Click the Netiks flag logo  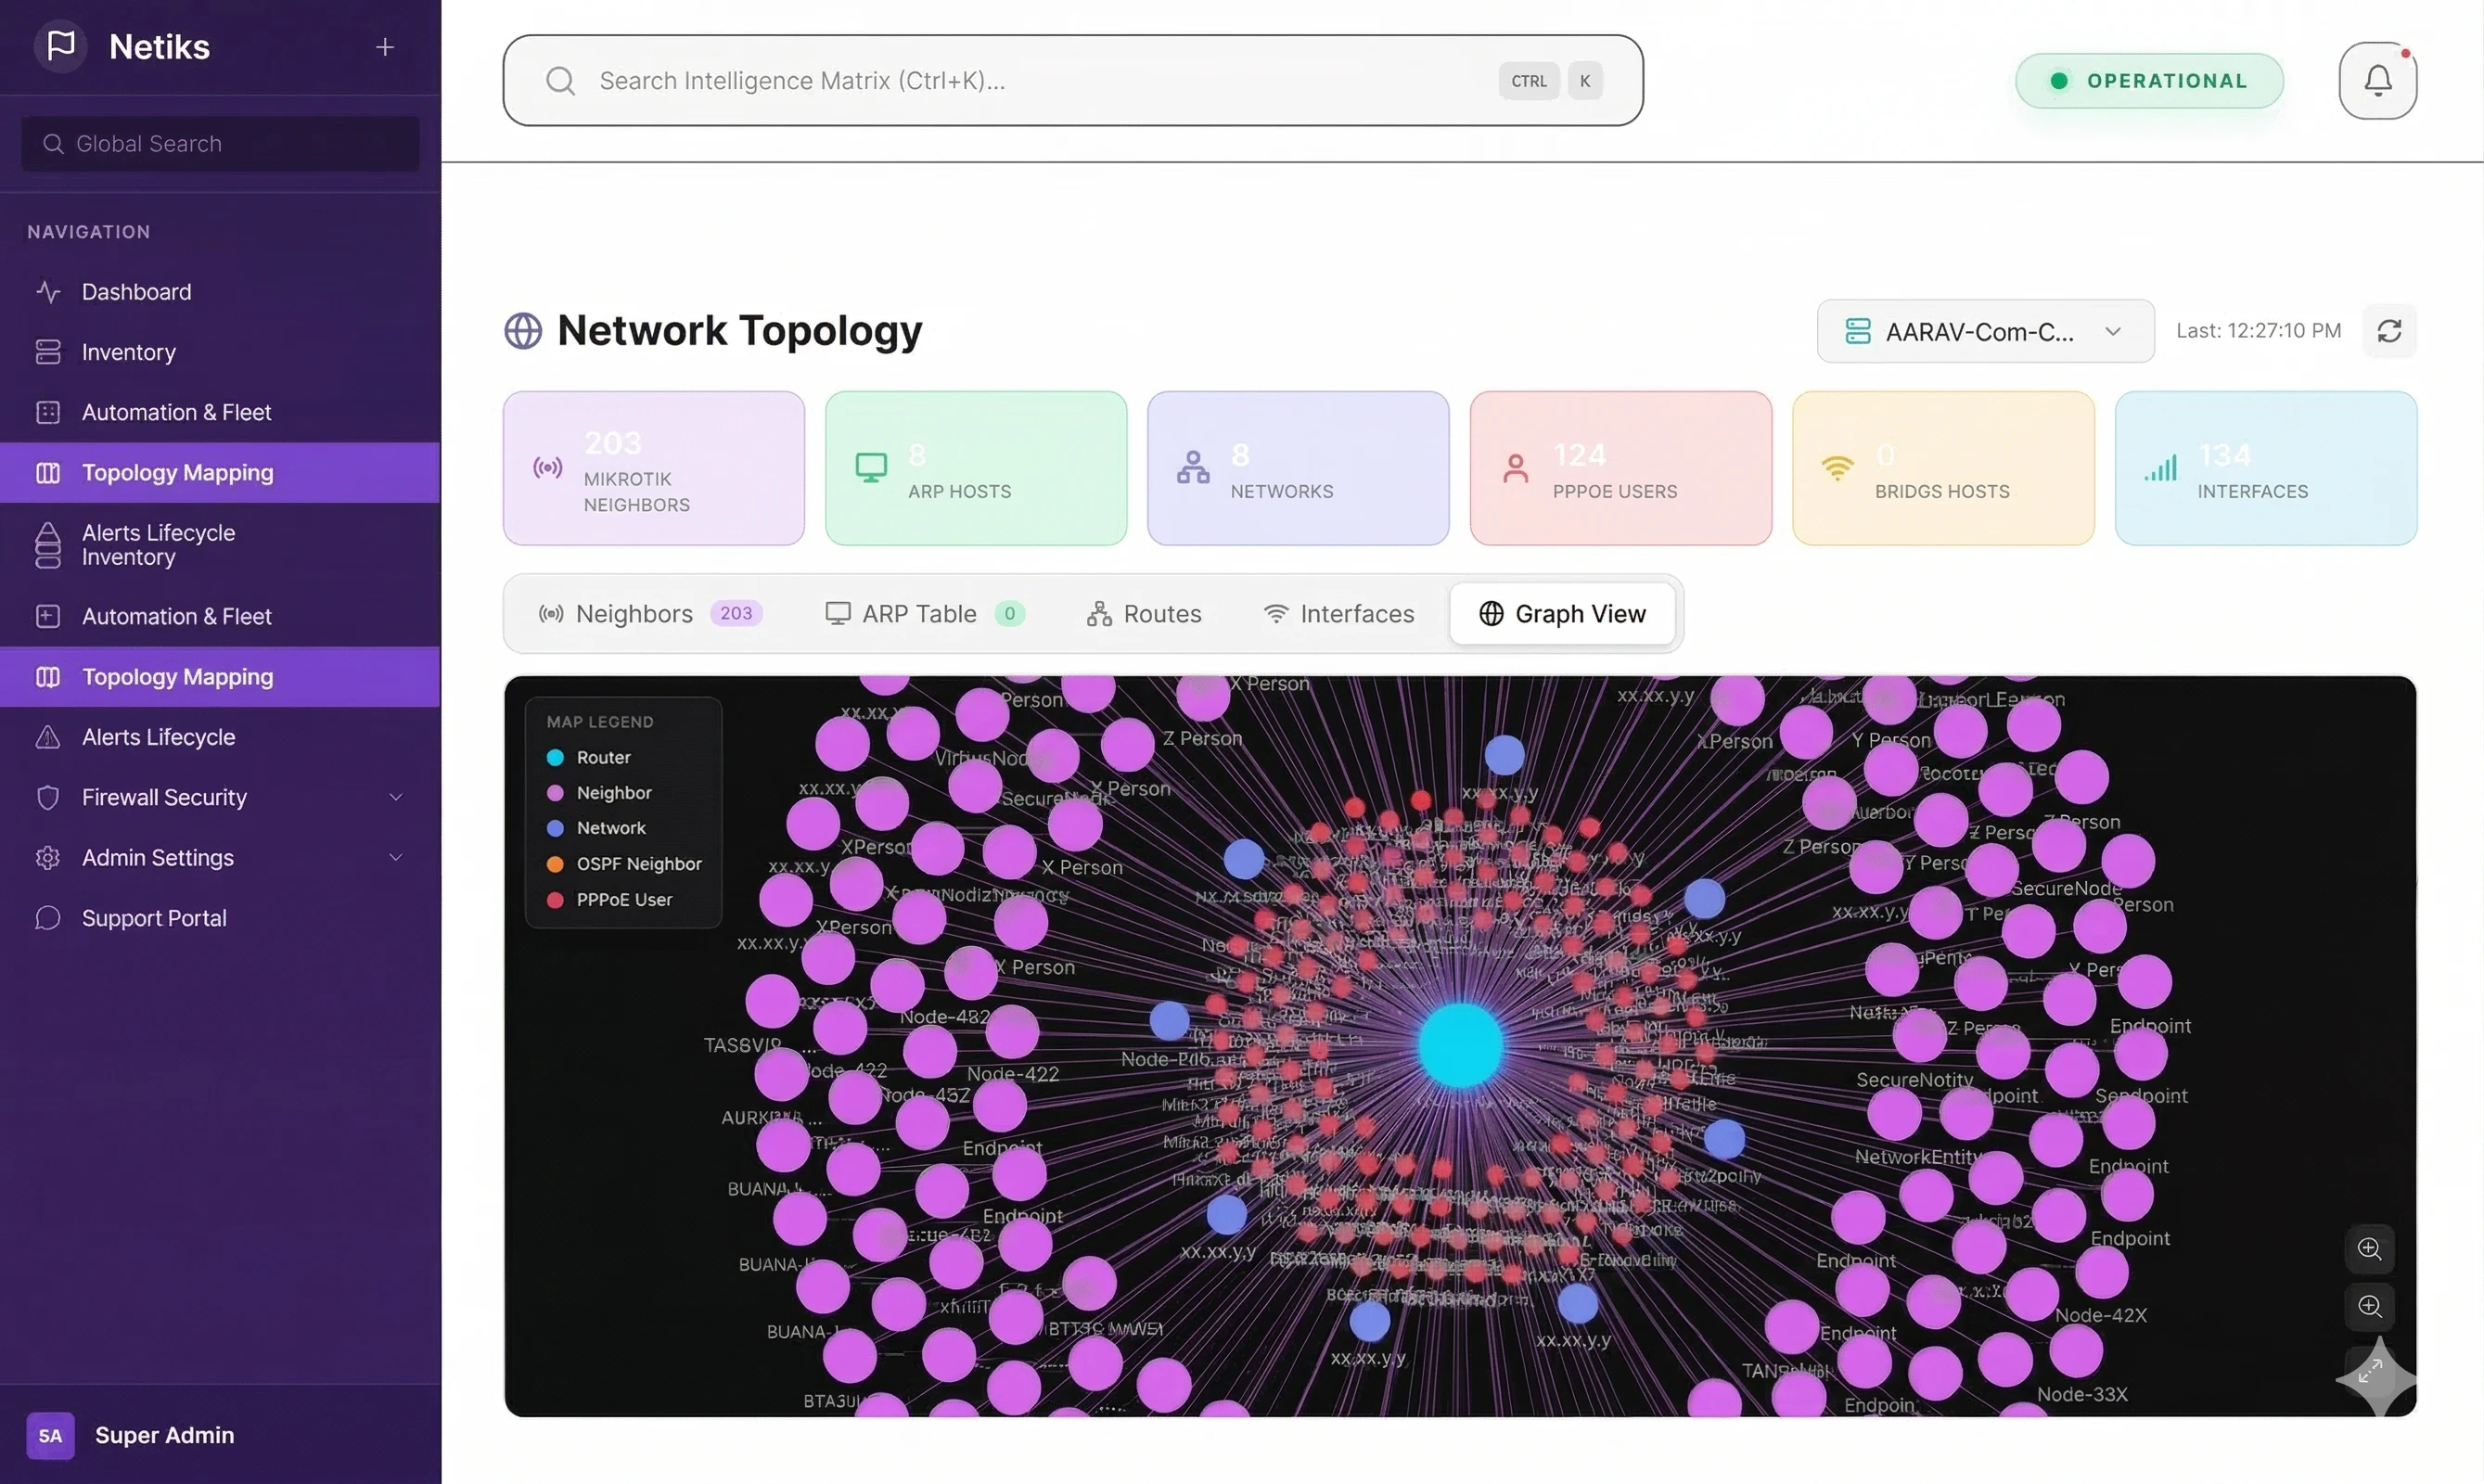[60, 46]
